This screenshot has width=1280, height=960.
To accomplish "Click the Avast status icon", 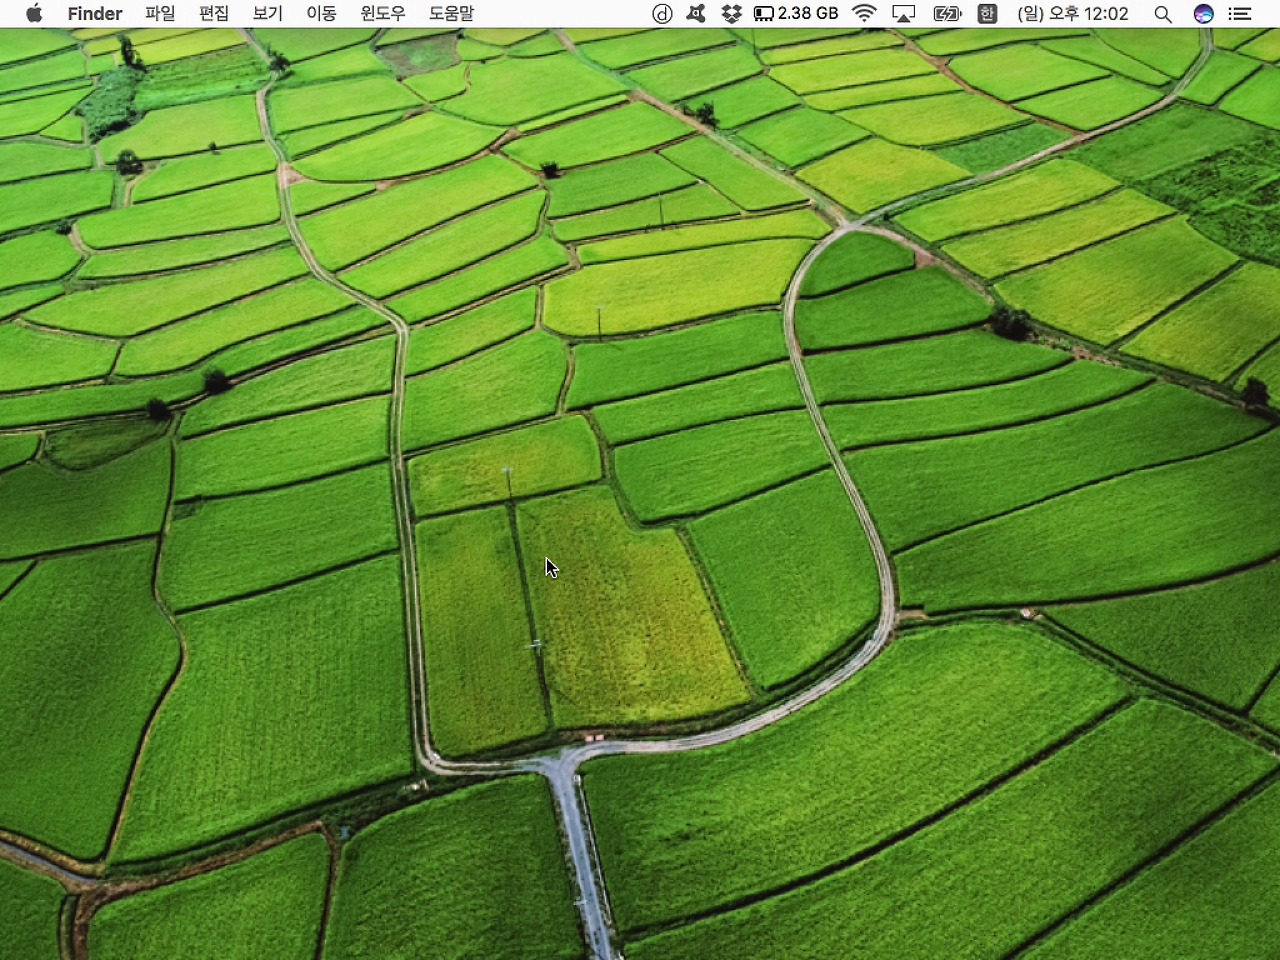I will (x=696, y=13).
